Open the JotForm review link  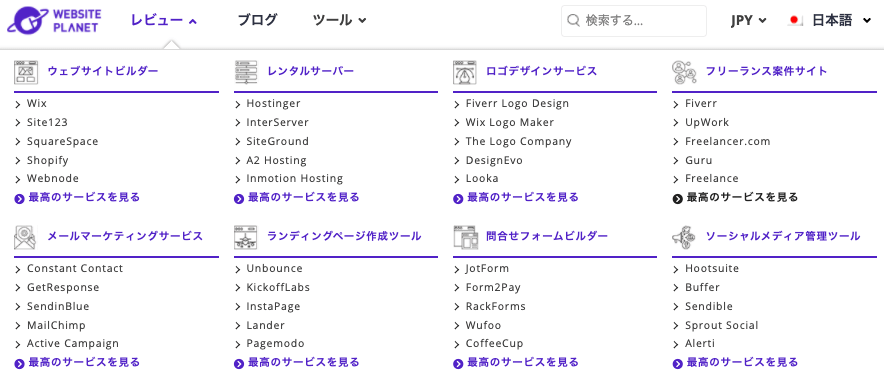(487, 268)
